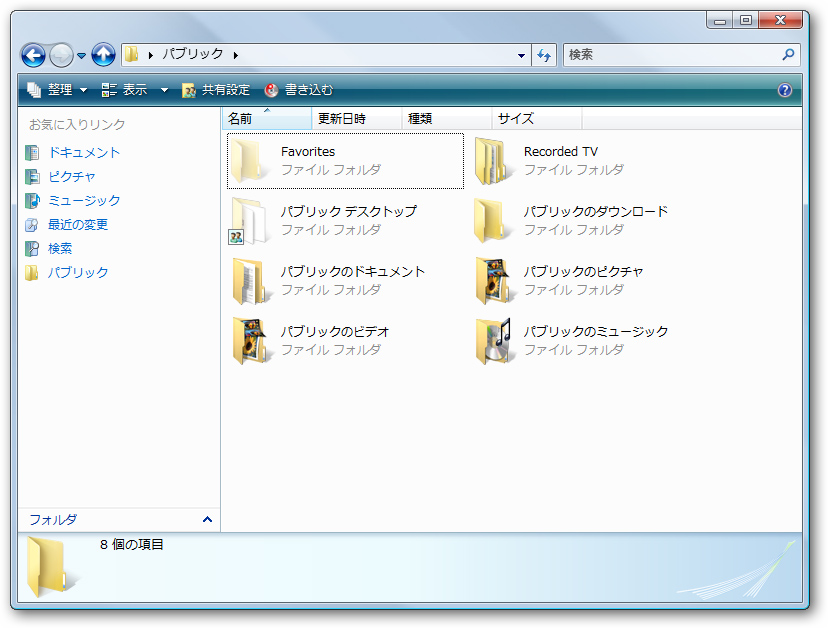Open the help question mark icon

tap(786, 89)
